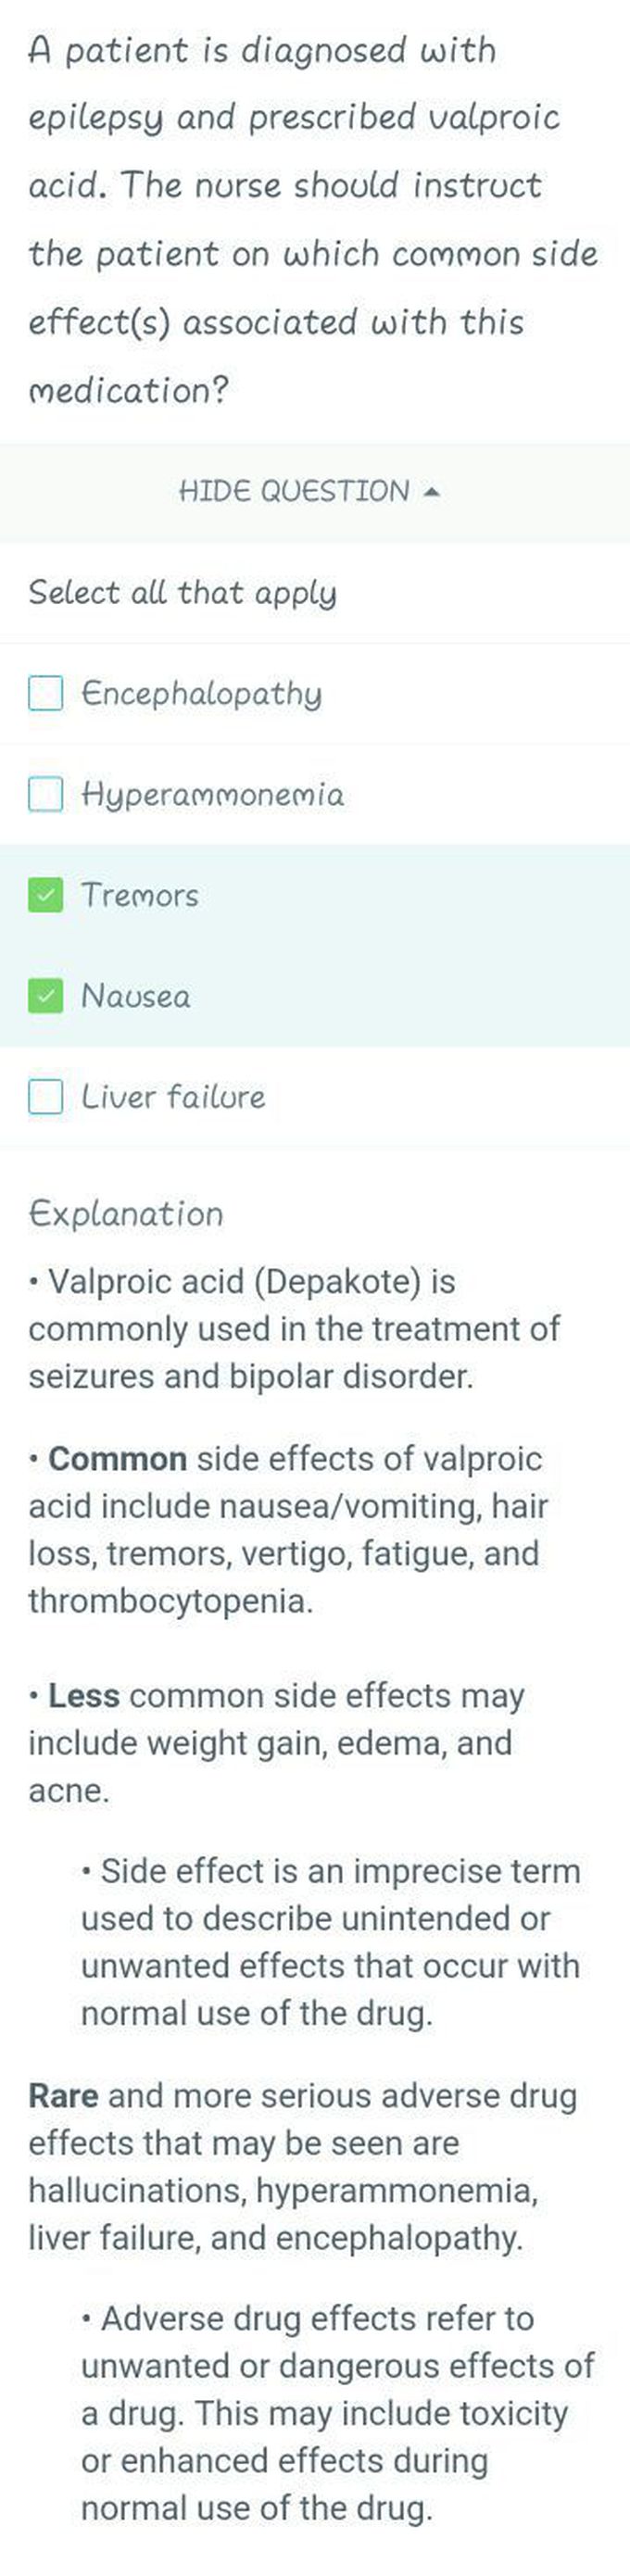Select the Hyperammonemia answer text
The height and width of the screenshot is (2576, 630).
(212, 795)
